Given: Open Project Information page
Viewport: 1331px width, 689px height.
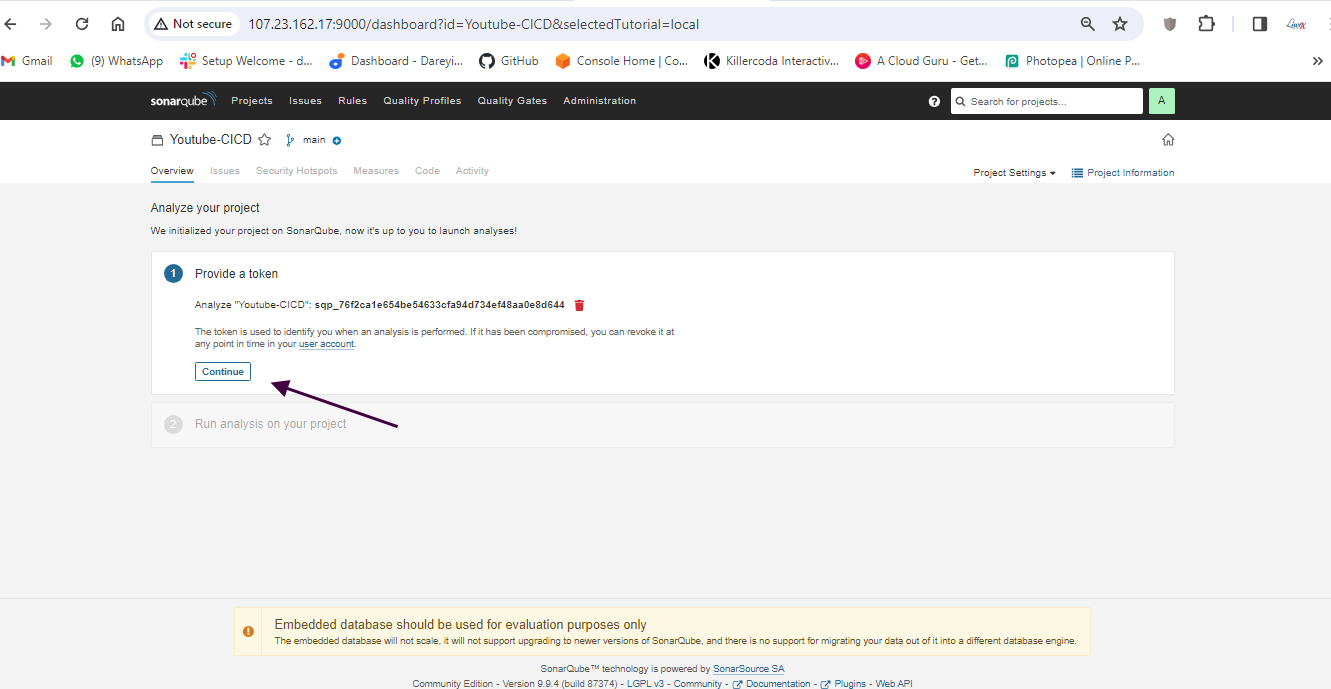Looking at the screenshot, I should (x=1122, y=173).
